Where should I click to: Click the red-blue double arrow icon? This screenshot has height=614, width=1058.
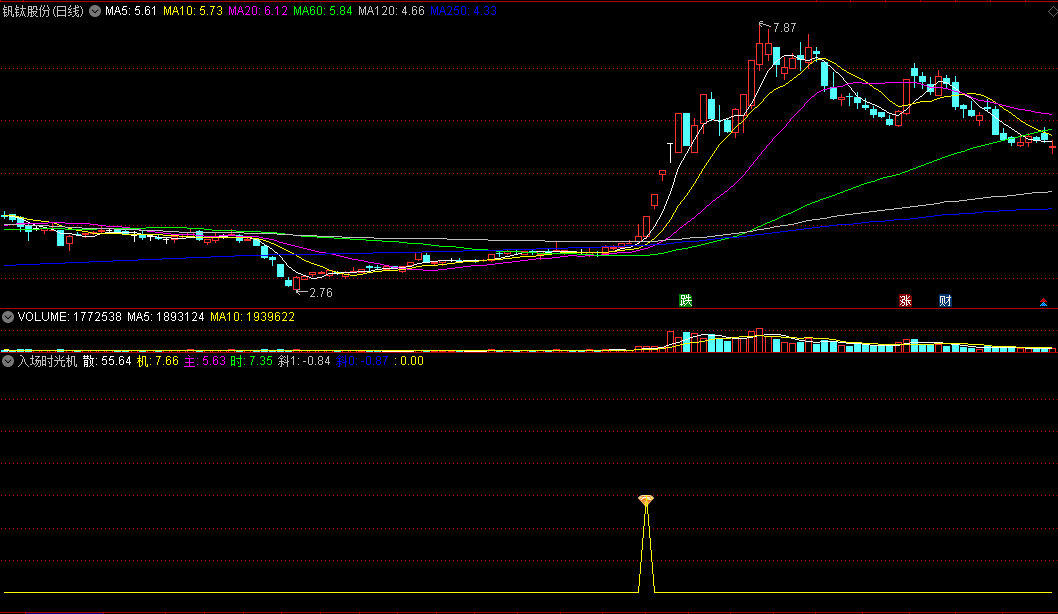click(1043, 302)
